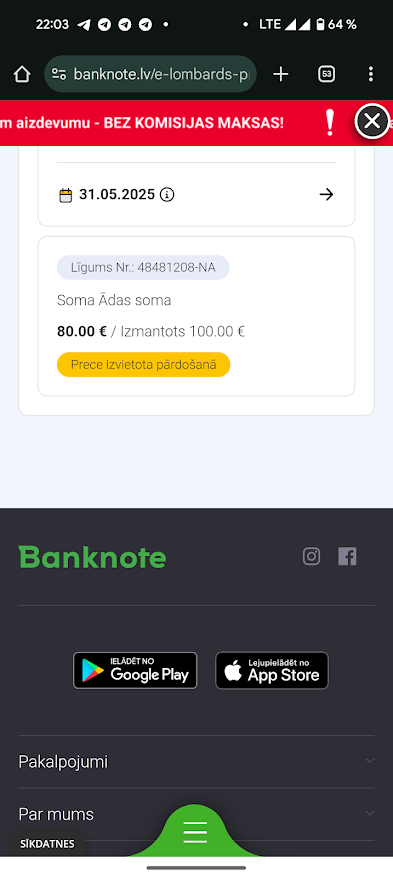
Task: Tap the Banknote logo in the footer
Action: click(93, 557)
